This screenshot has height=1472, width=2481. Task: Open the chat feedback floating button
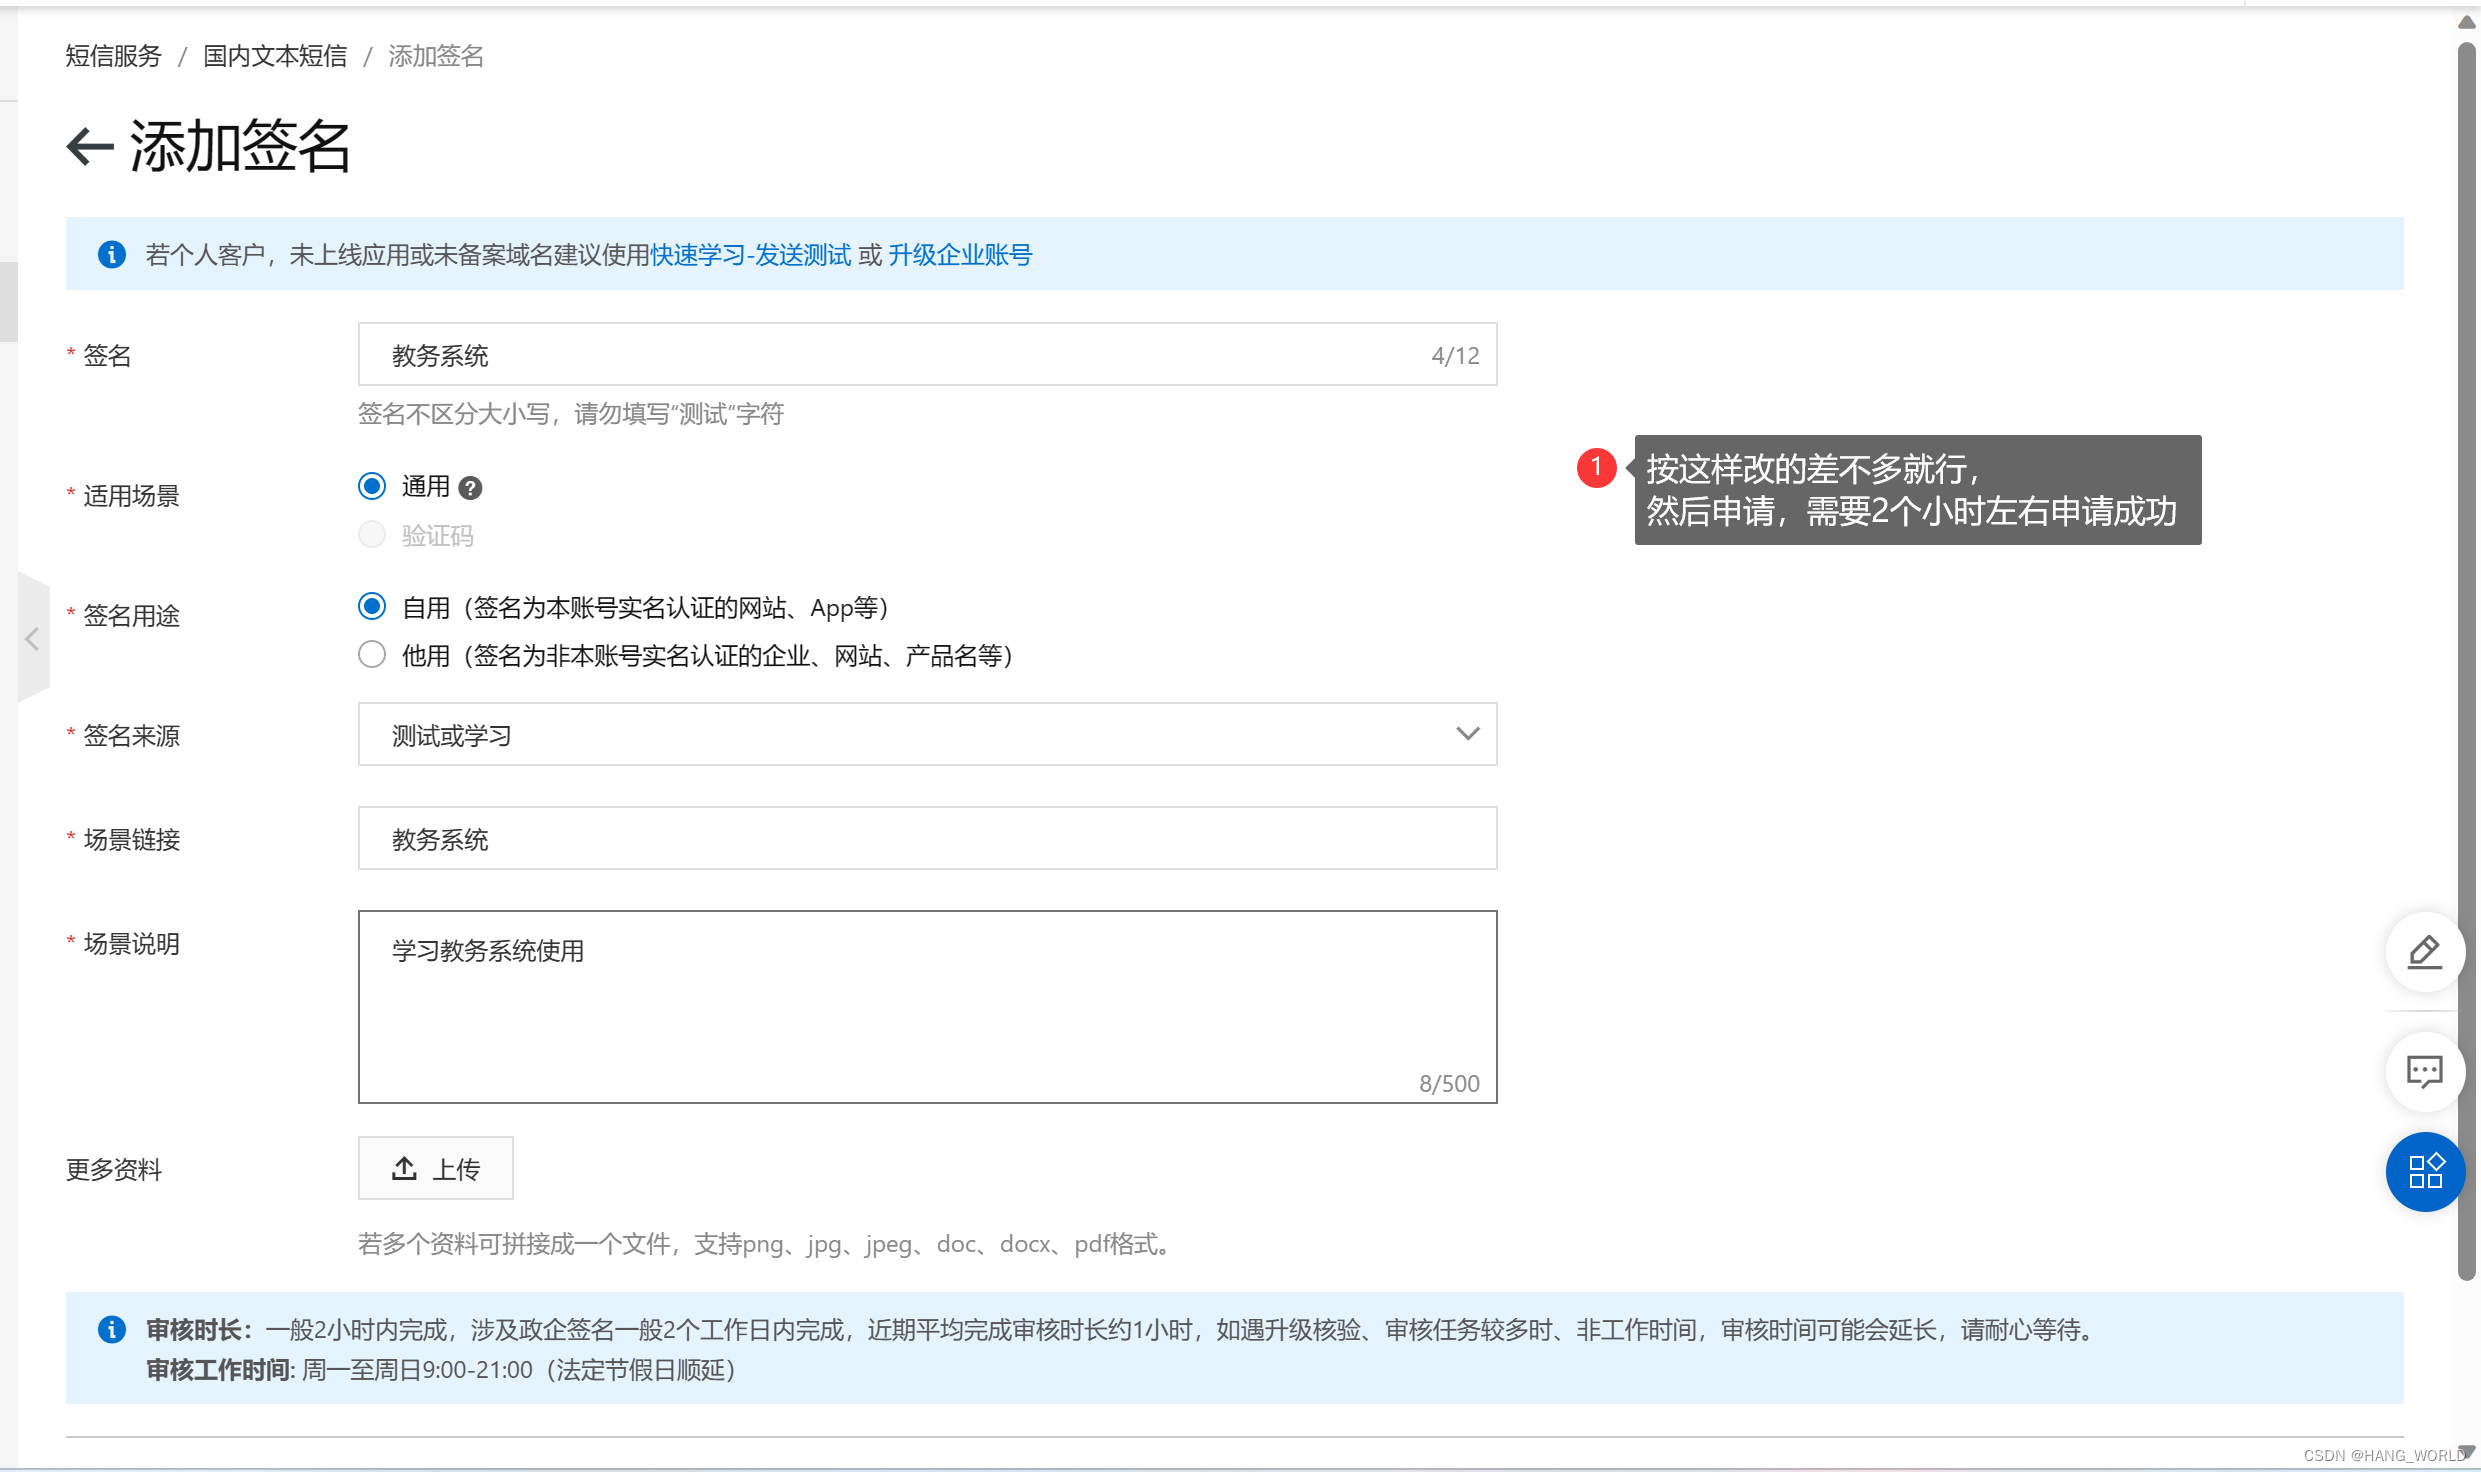(x=2424, y=1072)
